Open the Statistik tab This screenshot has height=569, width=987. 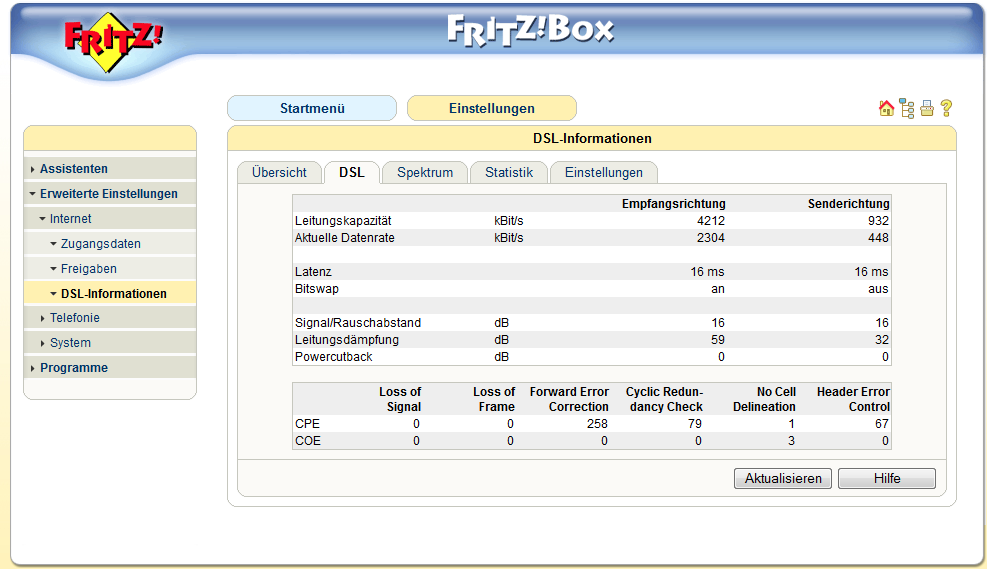click(x=509, y=172)
